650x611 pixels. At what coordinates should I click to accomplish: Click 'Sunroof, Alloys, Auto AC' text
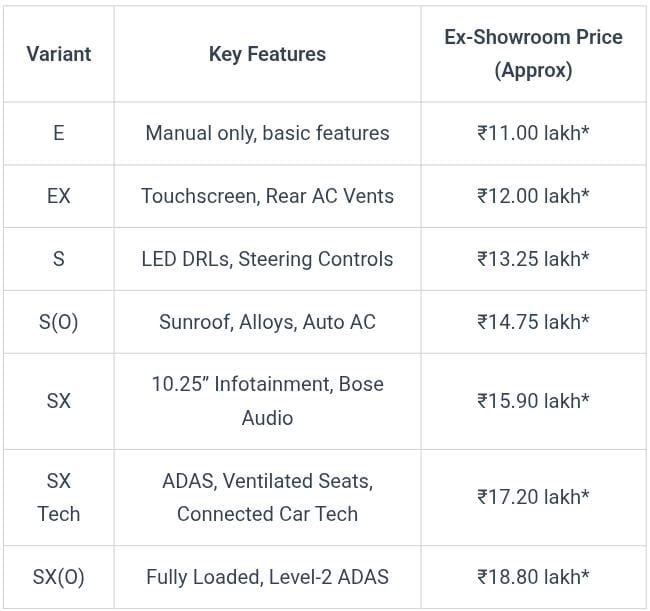point(267,322)
